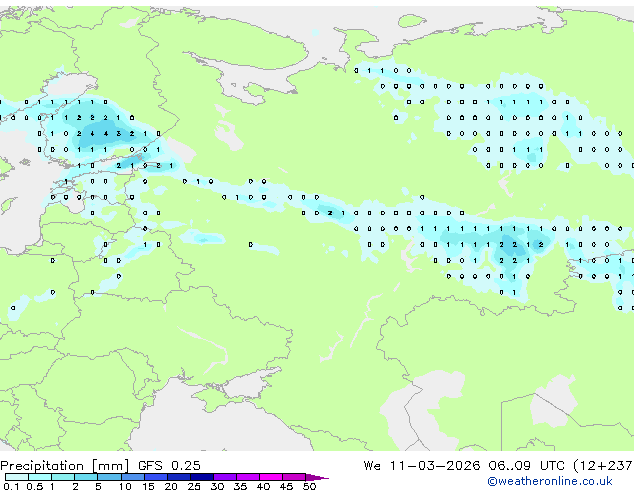Choose the 25–30 mm navy legend box
The height and width of the screenshot is (490, 634).
click(x=201, y=477)
